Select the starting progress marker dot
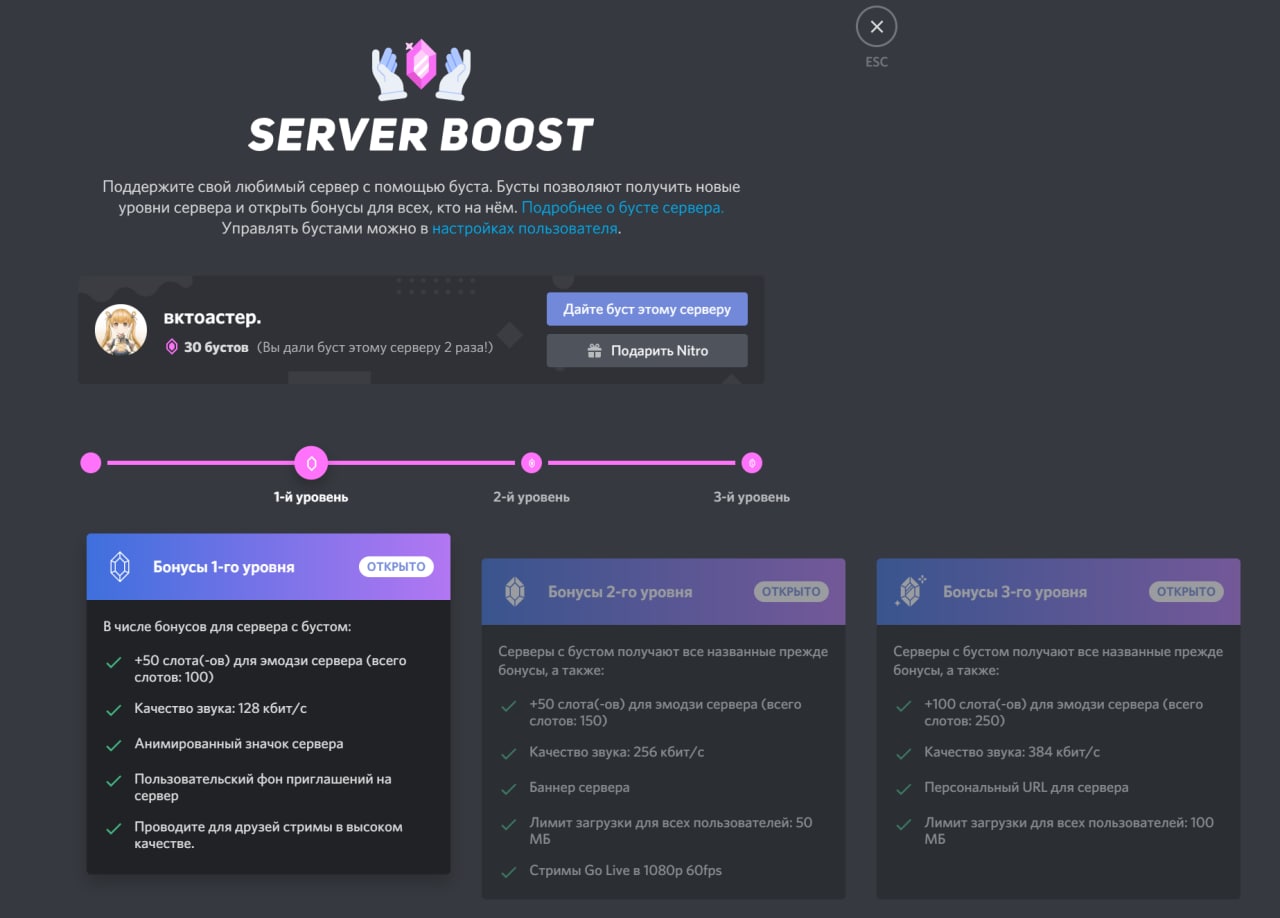The image size is (1280, 918). pos(91,463)
